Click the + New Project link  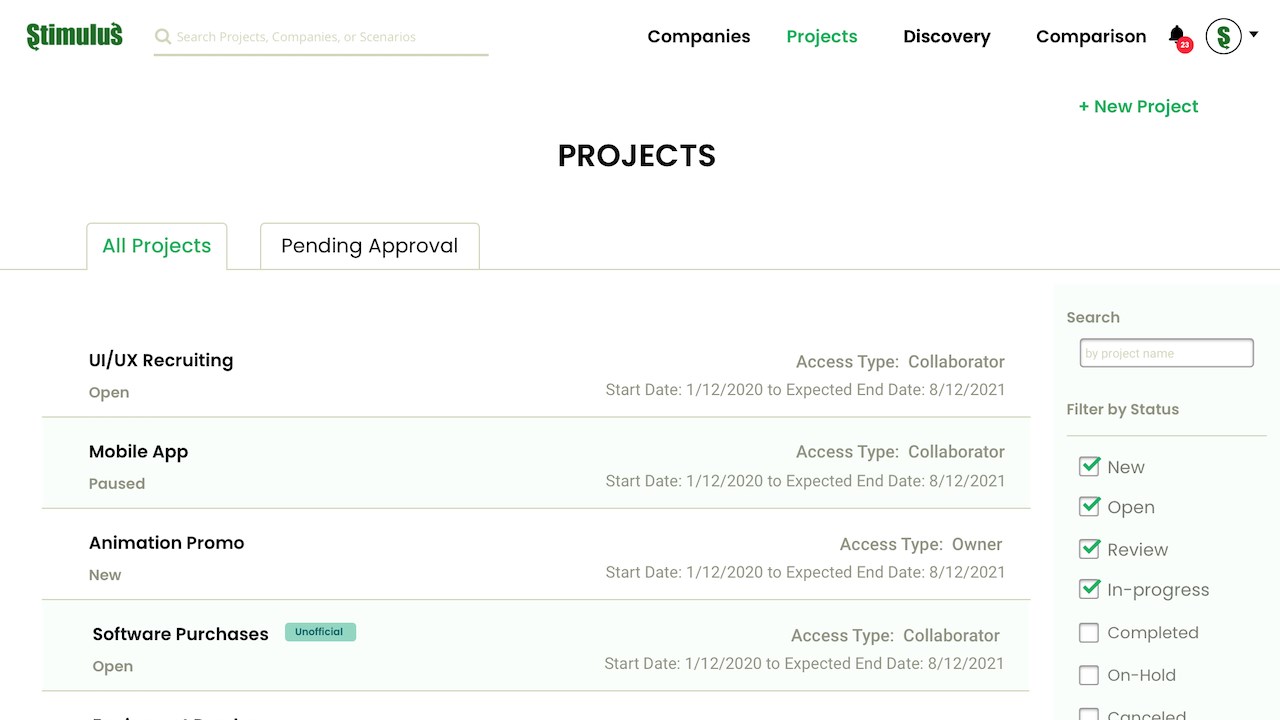click(x=1138, y=107)
